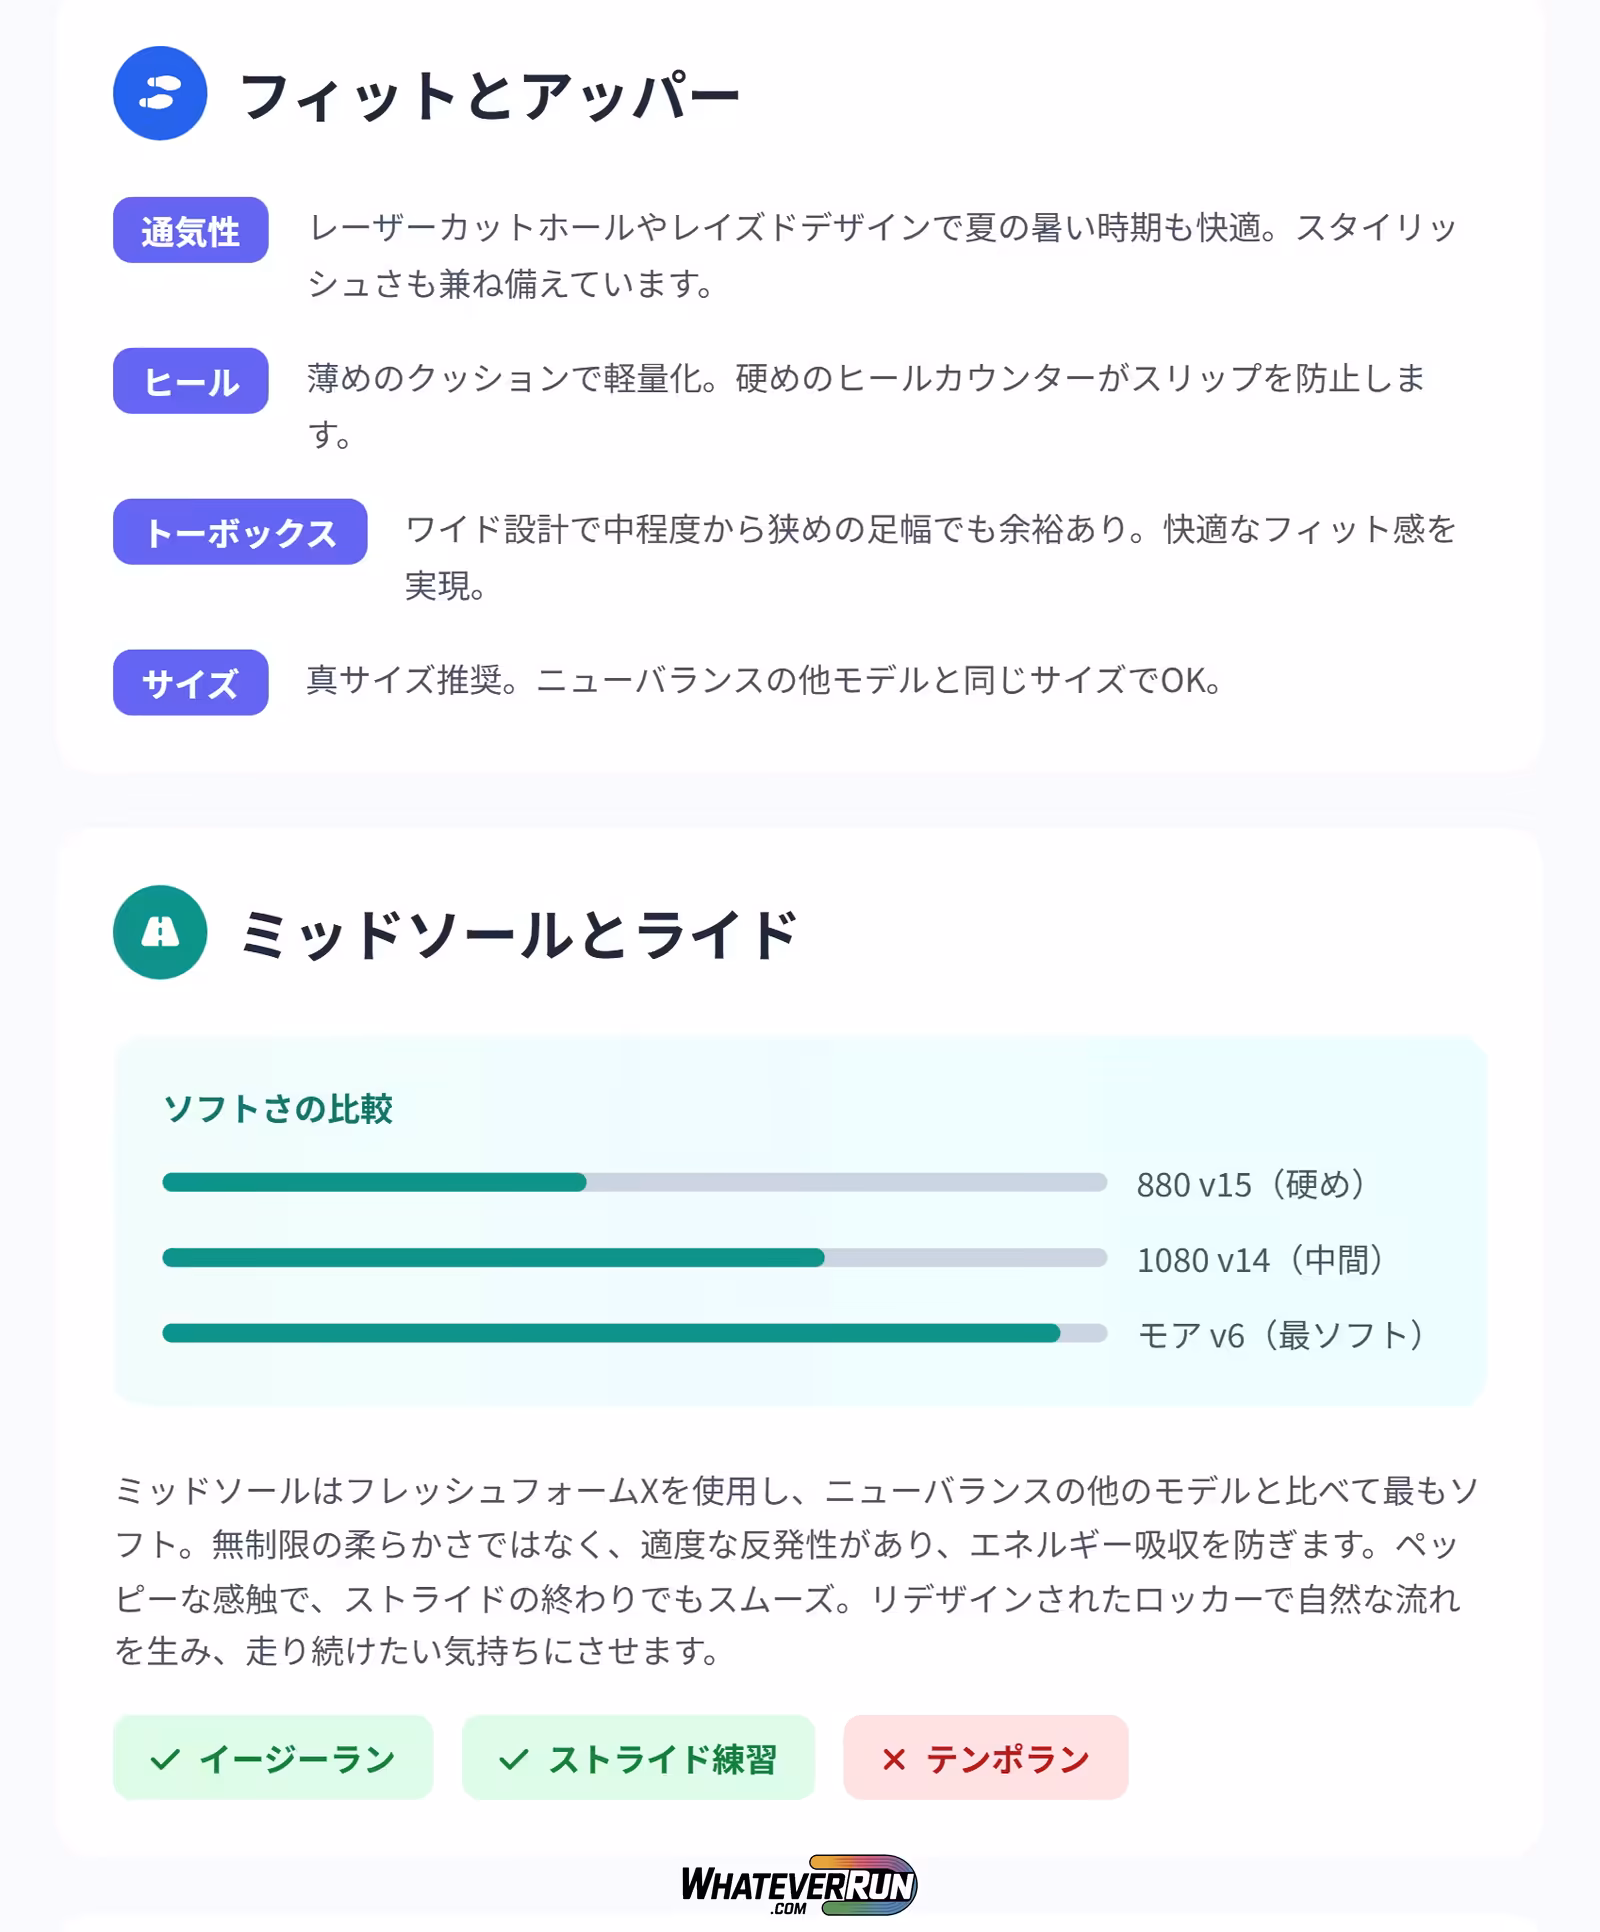The height and width of the screenshot is (1932, 1600).
Task: Click the checkmark icon on ストライド練習
Action: point(514,1759)
